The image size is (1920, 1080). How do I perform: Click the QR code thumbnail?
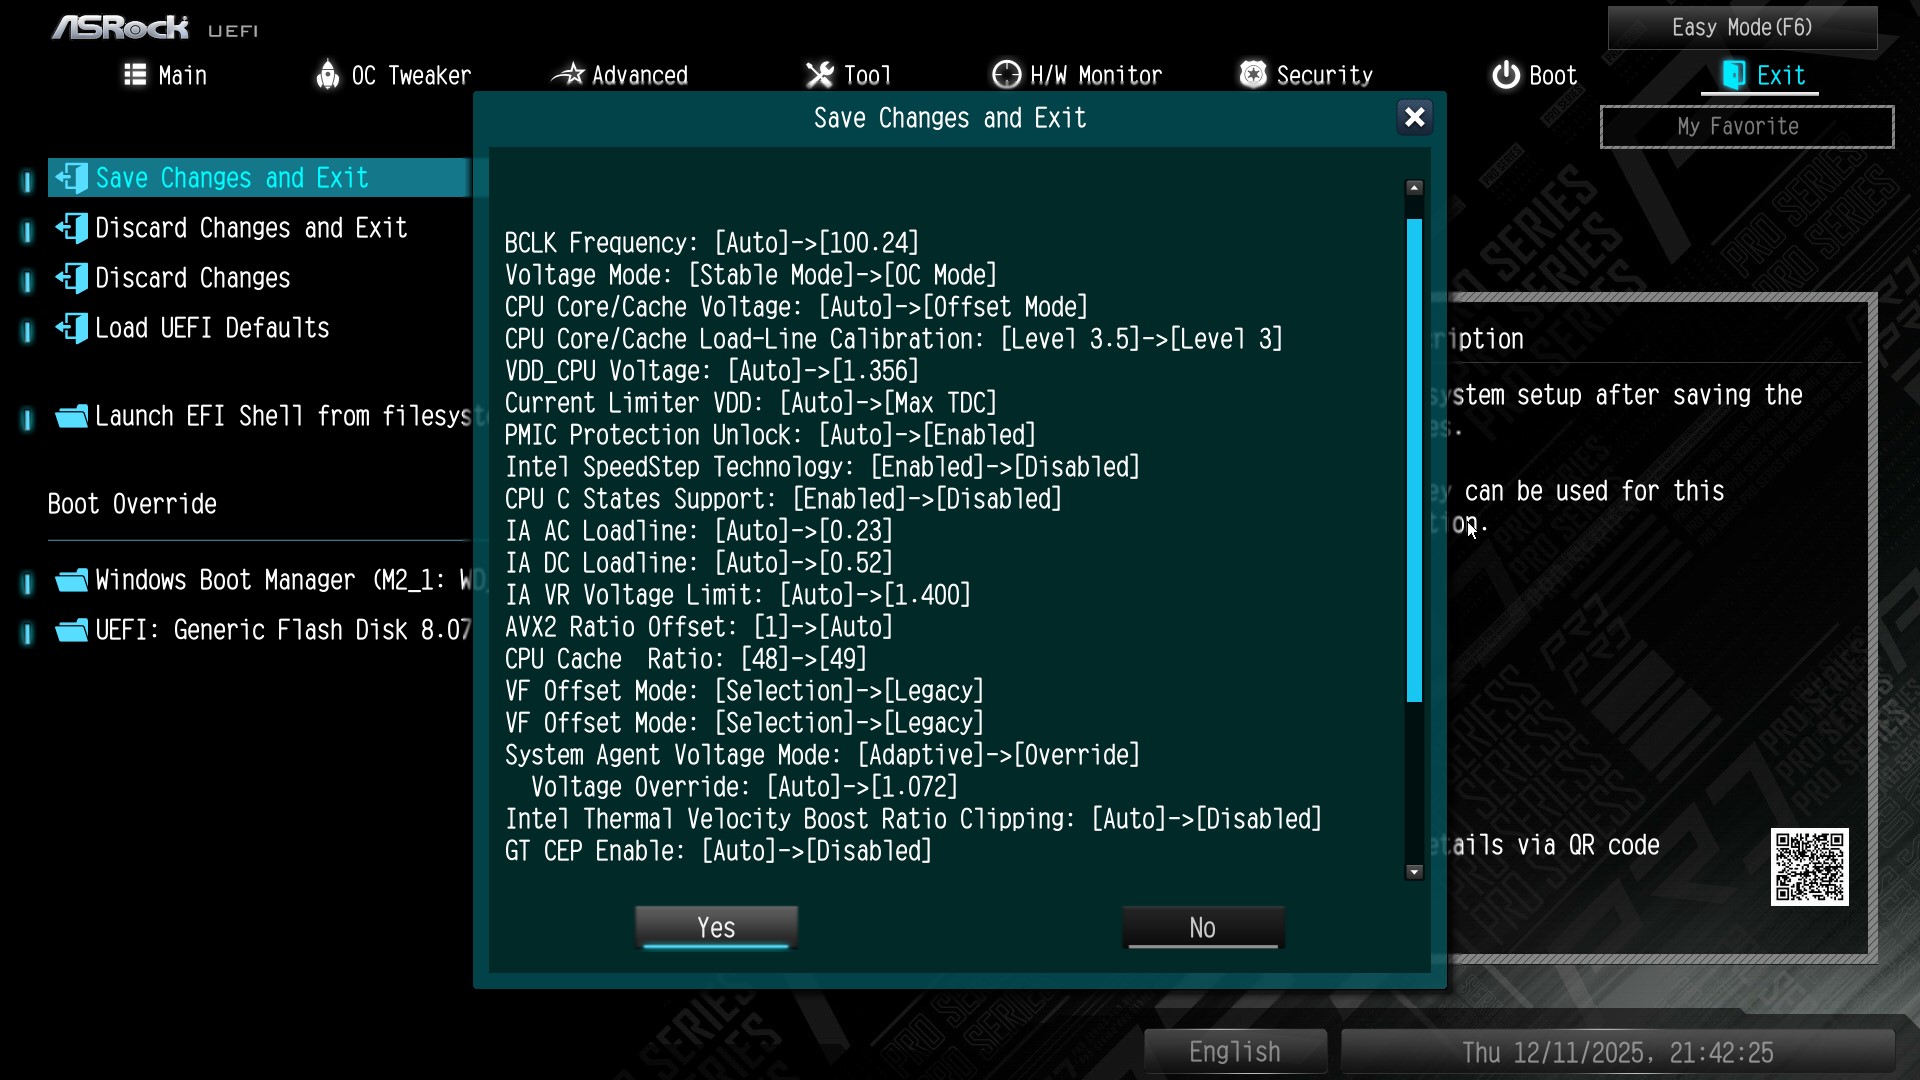[1809, 867]
